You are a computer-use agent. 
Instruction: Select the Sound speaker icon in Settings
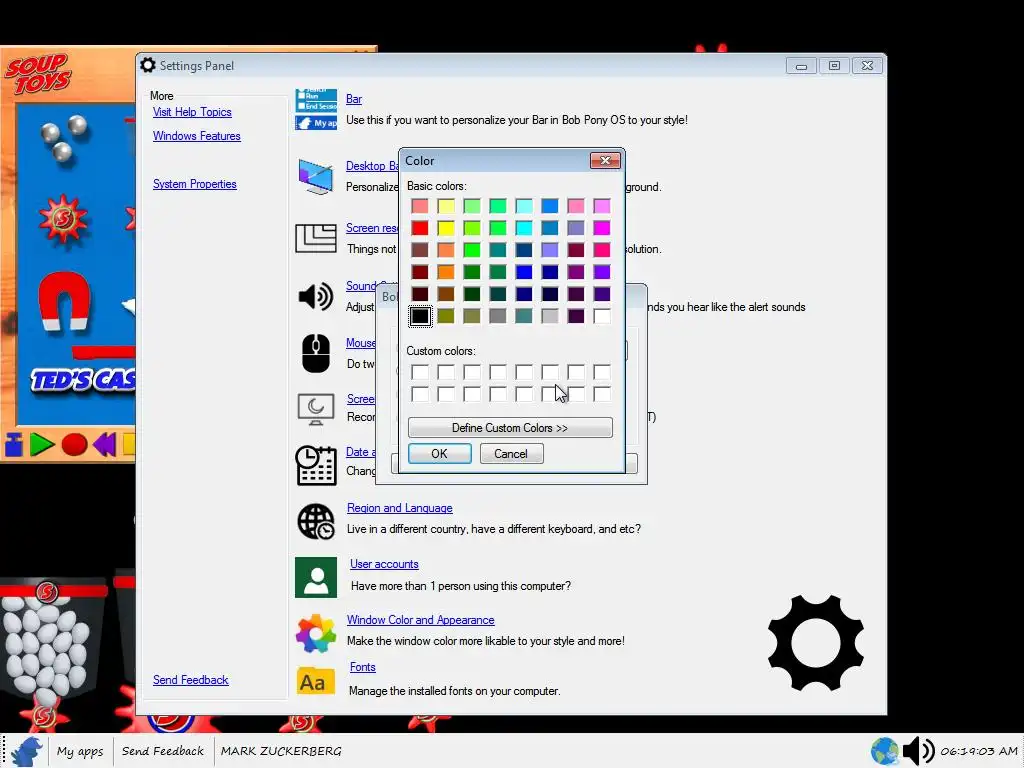(x=316, y=296)
